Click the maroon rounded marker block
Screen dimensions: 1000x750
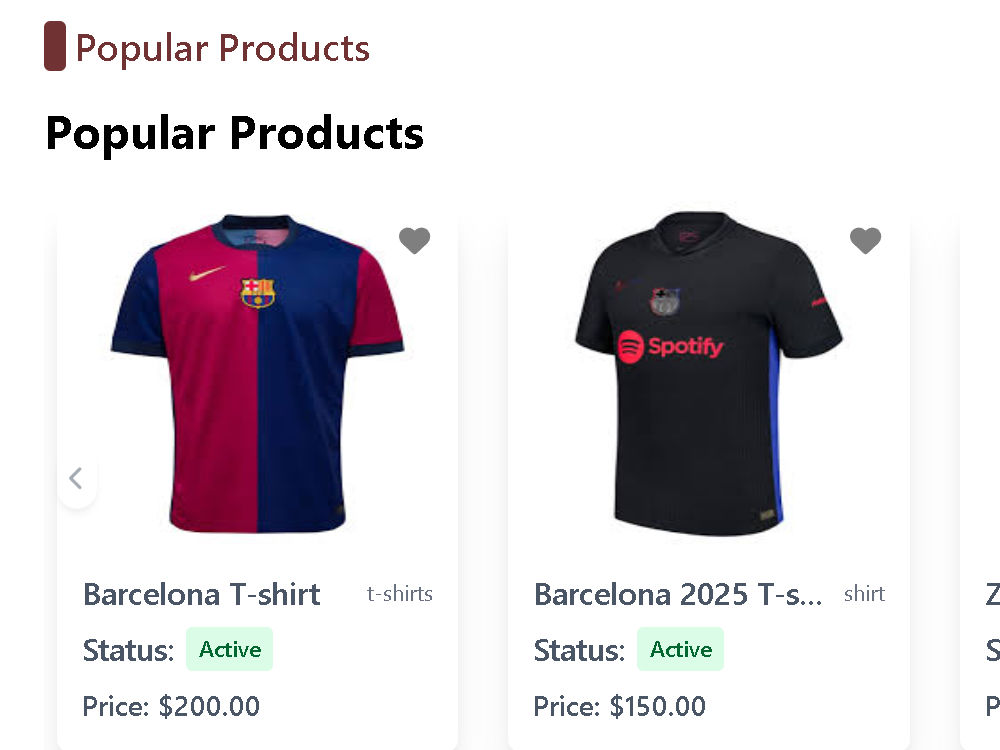click(x=55, y=46)
